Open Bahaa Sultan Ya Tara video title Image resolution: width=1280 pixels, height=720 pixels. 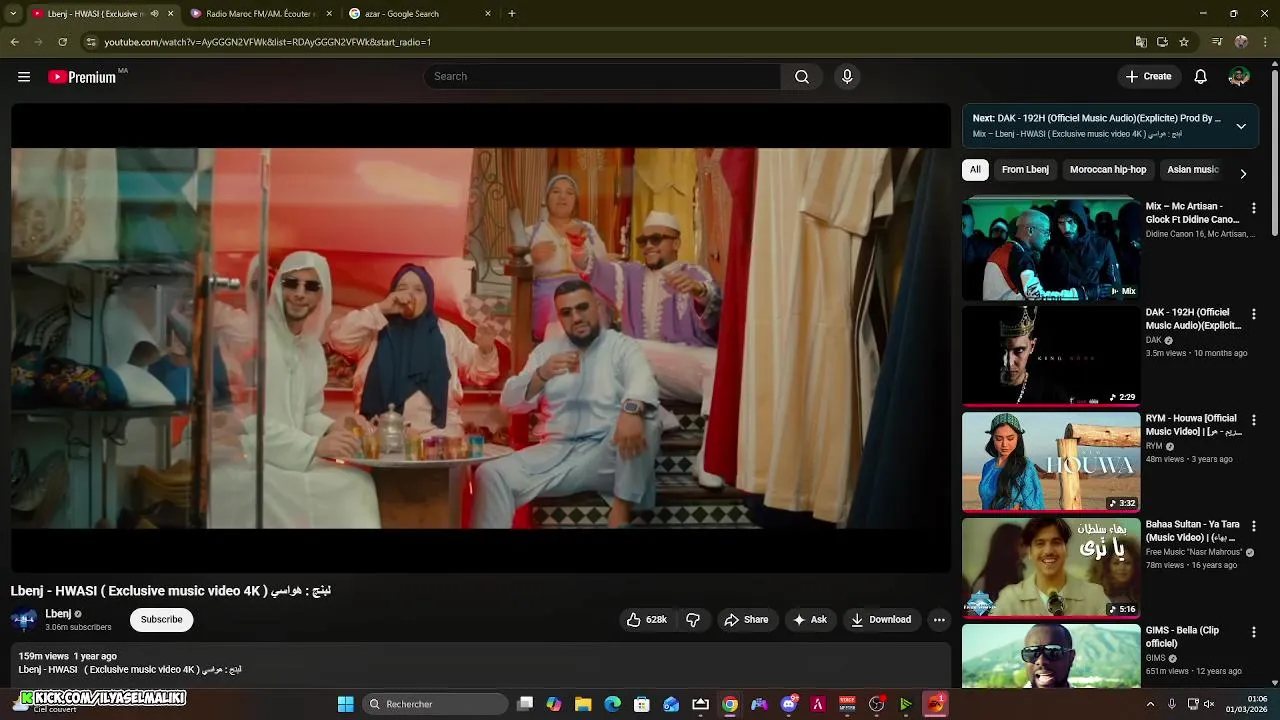click(x=1192, y=531)
